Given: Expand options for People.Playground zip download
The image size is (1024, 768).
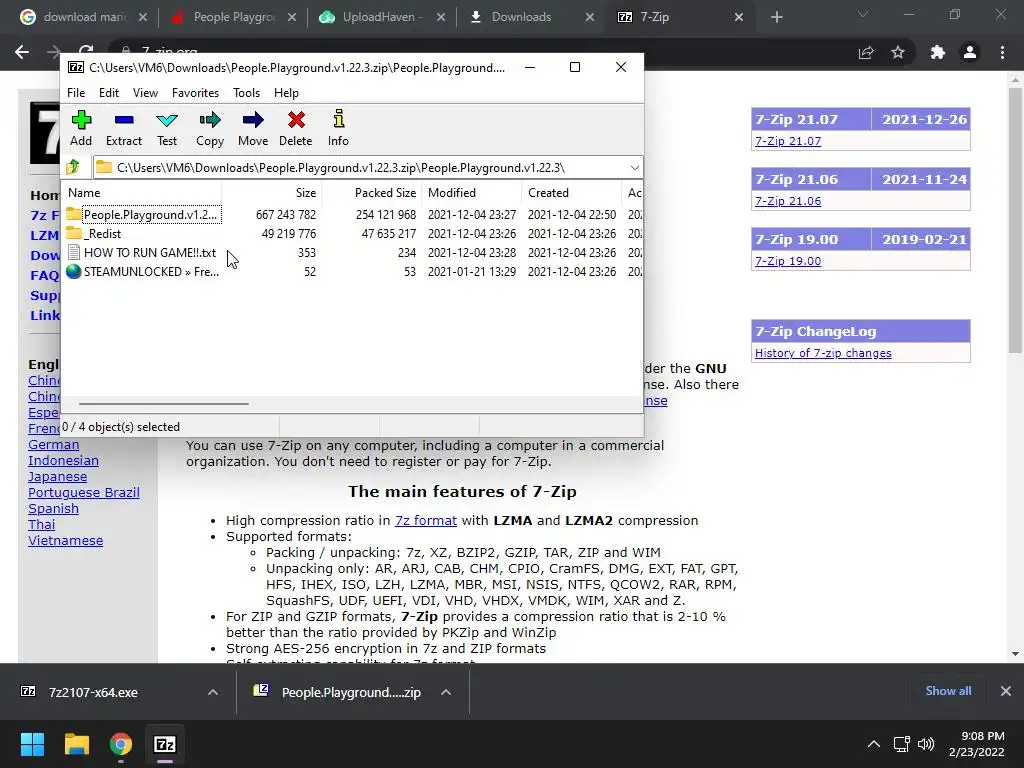Looking at the screenshot, I should 446,692.
